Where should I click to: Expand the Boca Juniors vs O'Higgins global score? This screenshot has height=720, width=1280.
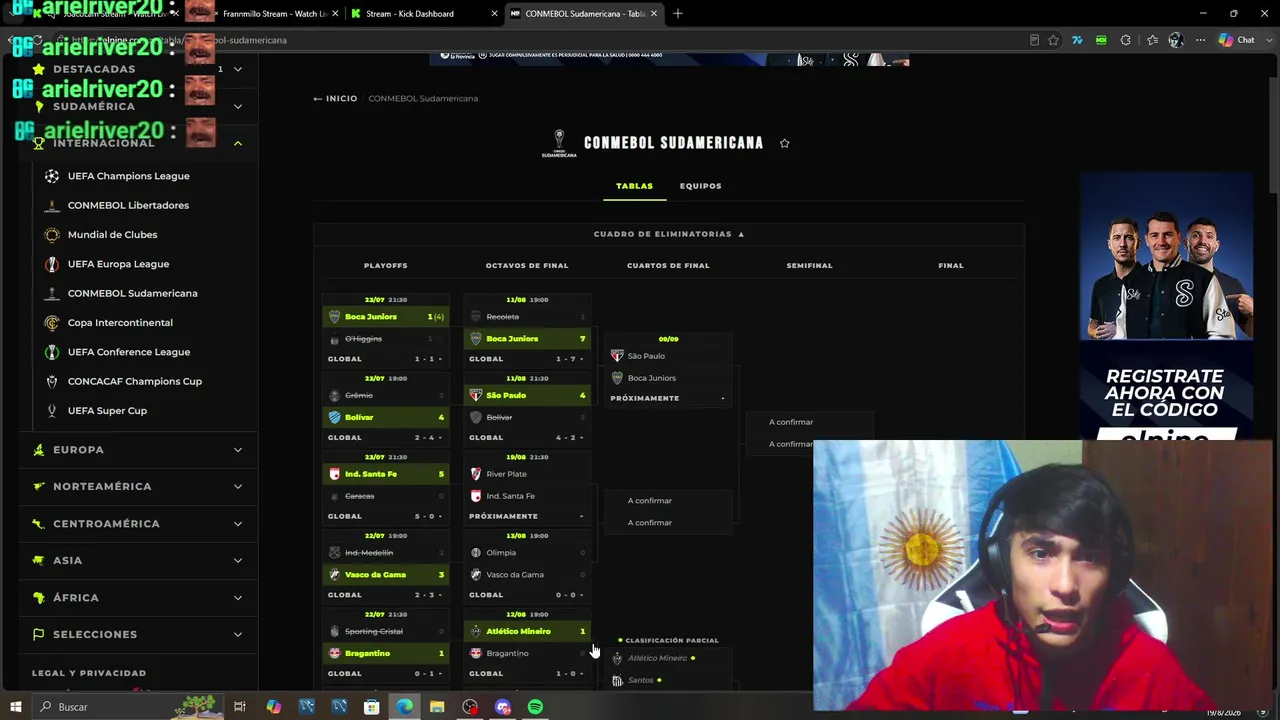click(x=386, y=359)
